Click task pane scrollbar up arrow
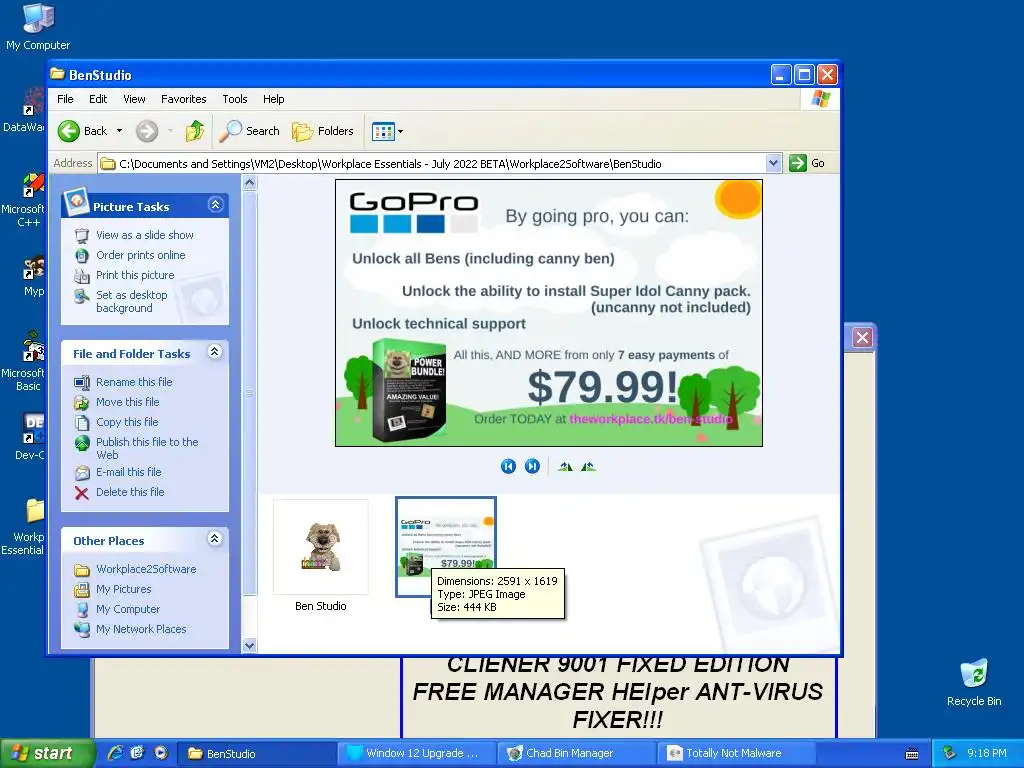This screenshot has width=1024, height=768. click(x=249, y=184)
